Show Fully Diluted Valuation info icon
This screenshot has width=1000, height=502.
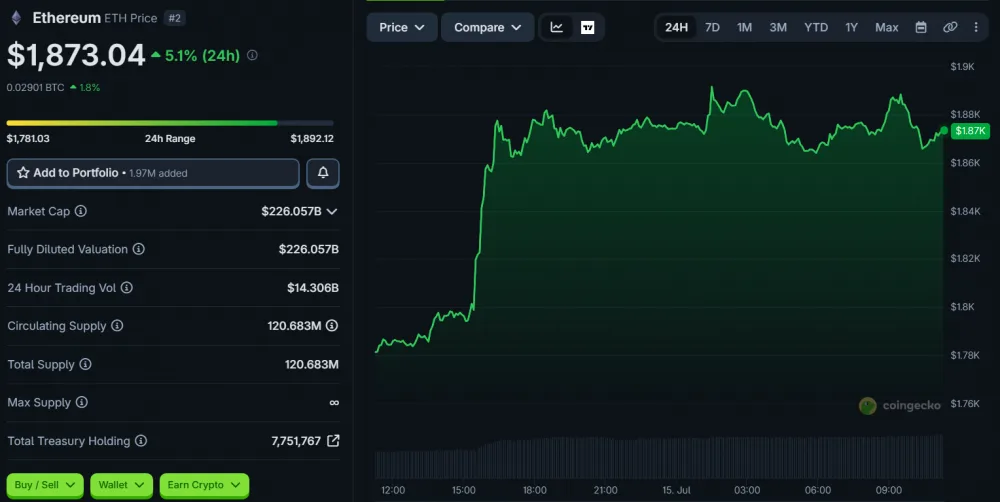(138, 249)
